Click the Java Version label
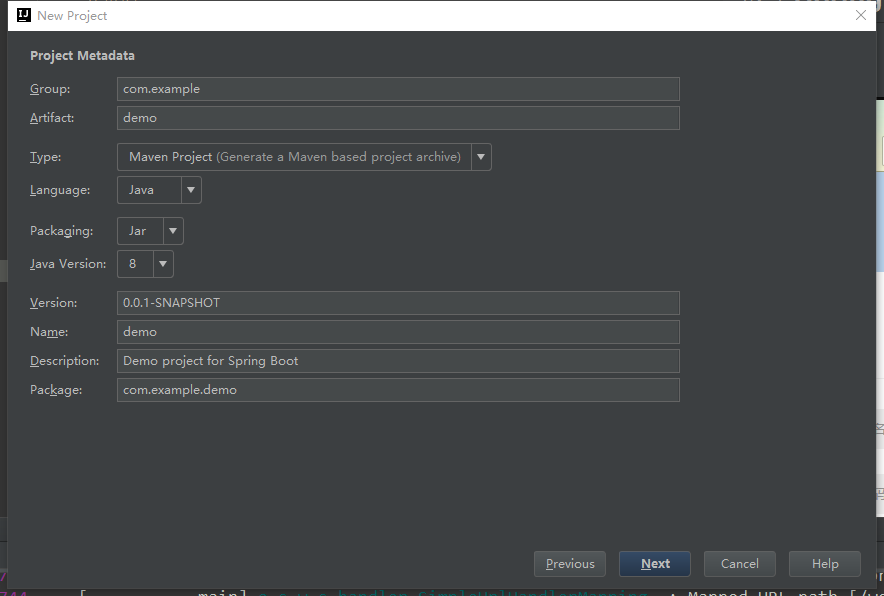The width and height of the screenshot is (884, 596). point(68,264)
